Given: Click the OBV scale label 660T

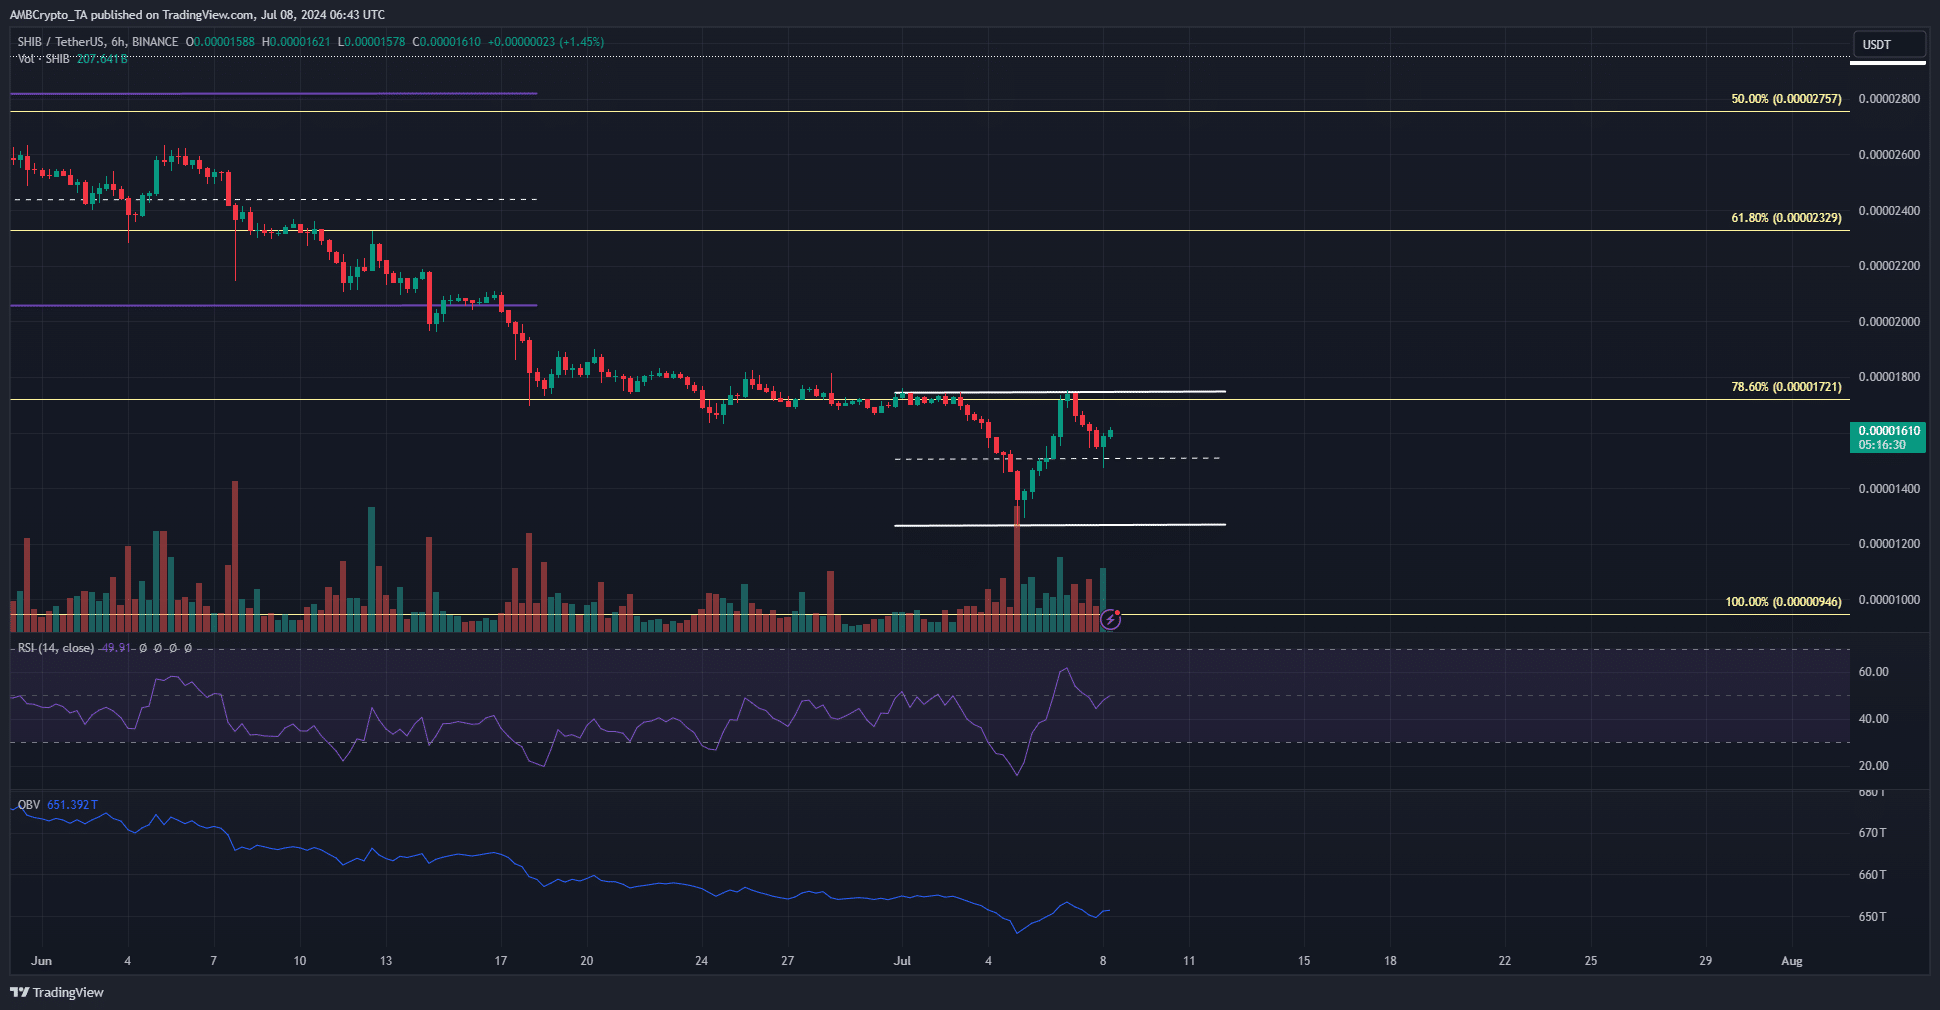Looking at the screenshot, I should (x=1872, y=875).
